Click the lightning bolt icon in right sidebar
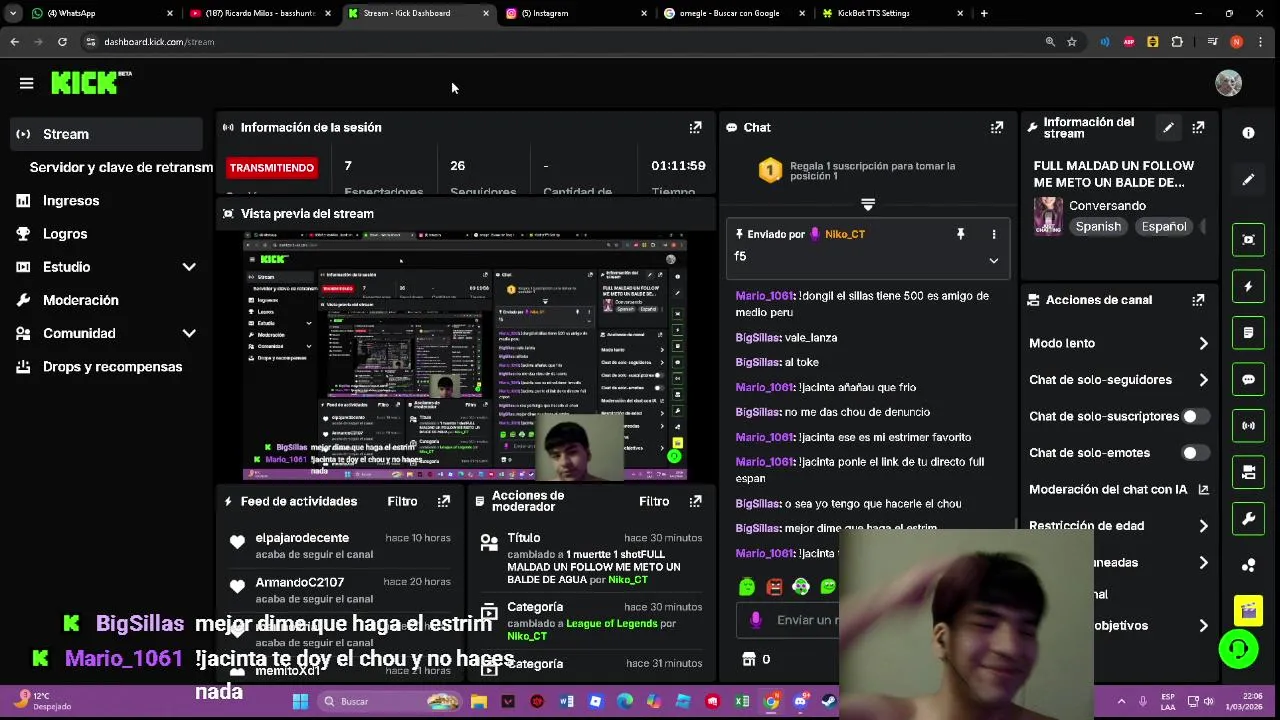 (1248, 286)
